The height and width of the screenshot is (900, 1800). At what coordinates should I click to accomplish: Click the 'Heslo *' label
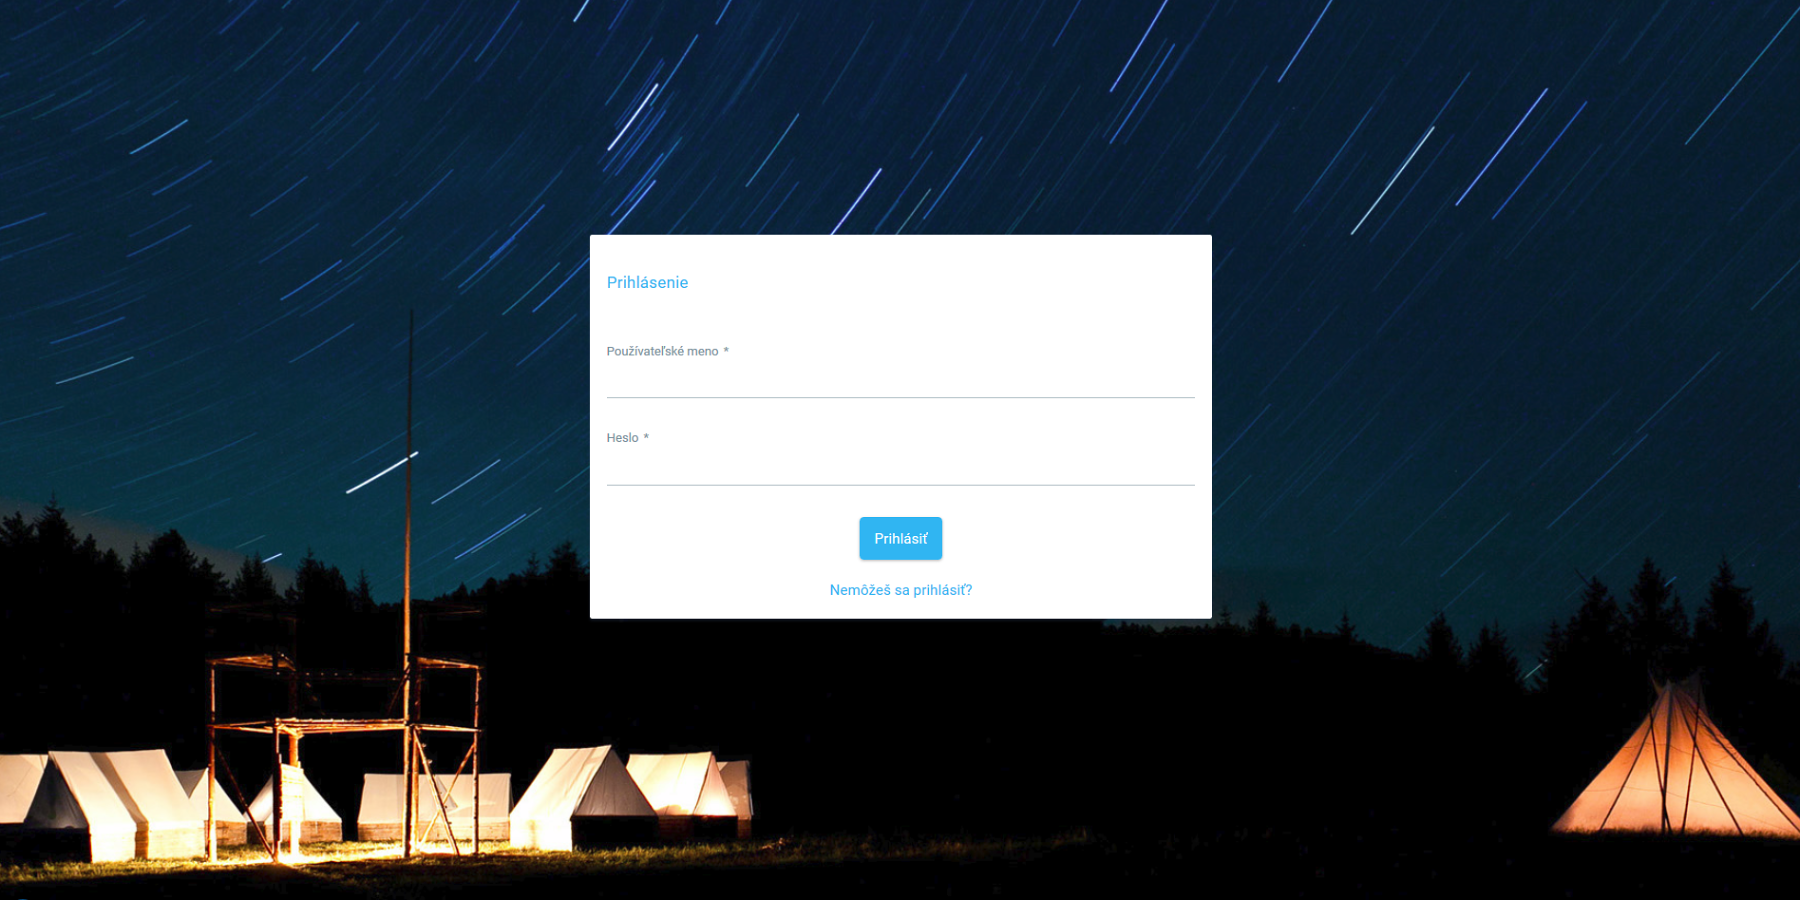tap(627, 438)
